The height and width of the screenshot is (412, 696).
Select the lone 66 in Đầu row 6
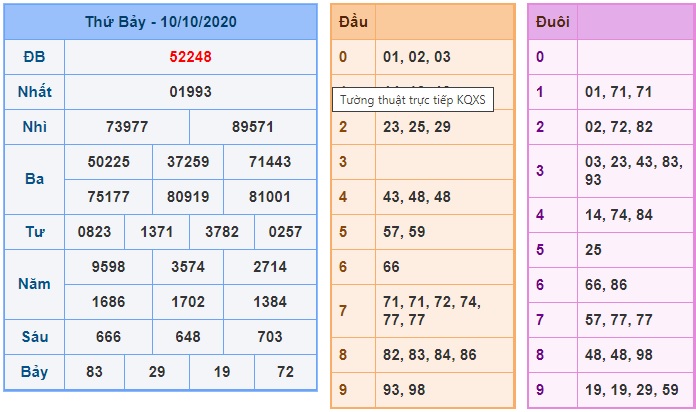[x=391, y=267]
